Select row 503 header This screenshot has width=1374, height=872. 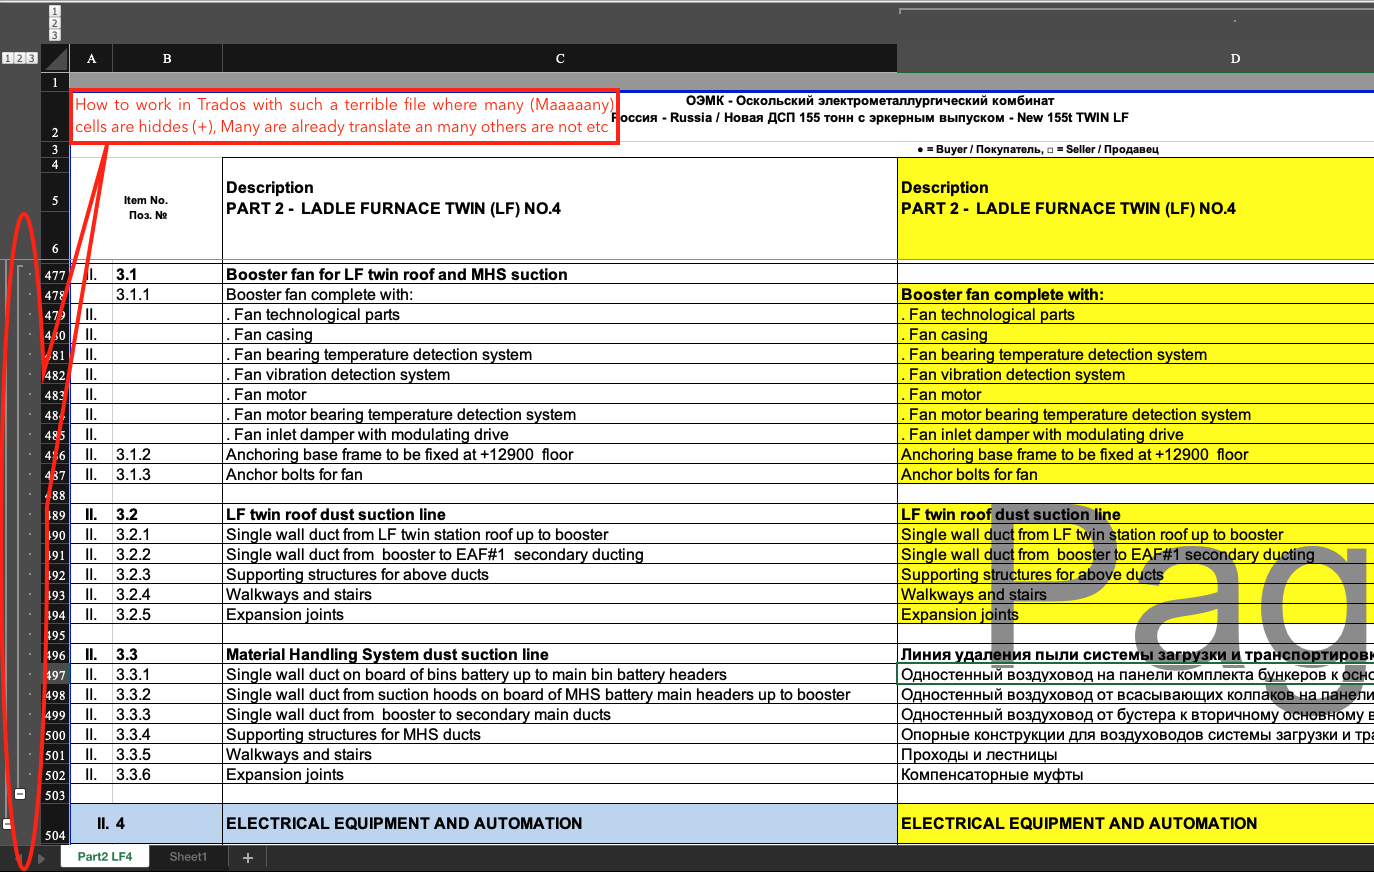55,795
